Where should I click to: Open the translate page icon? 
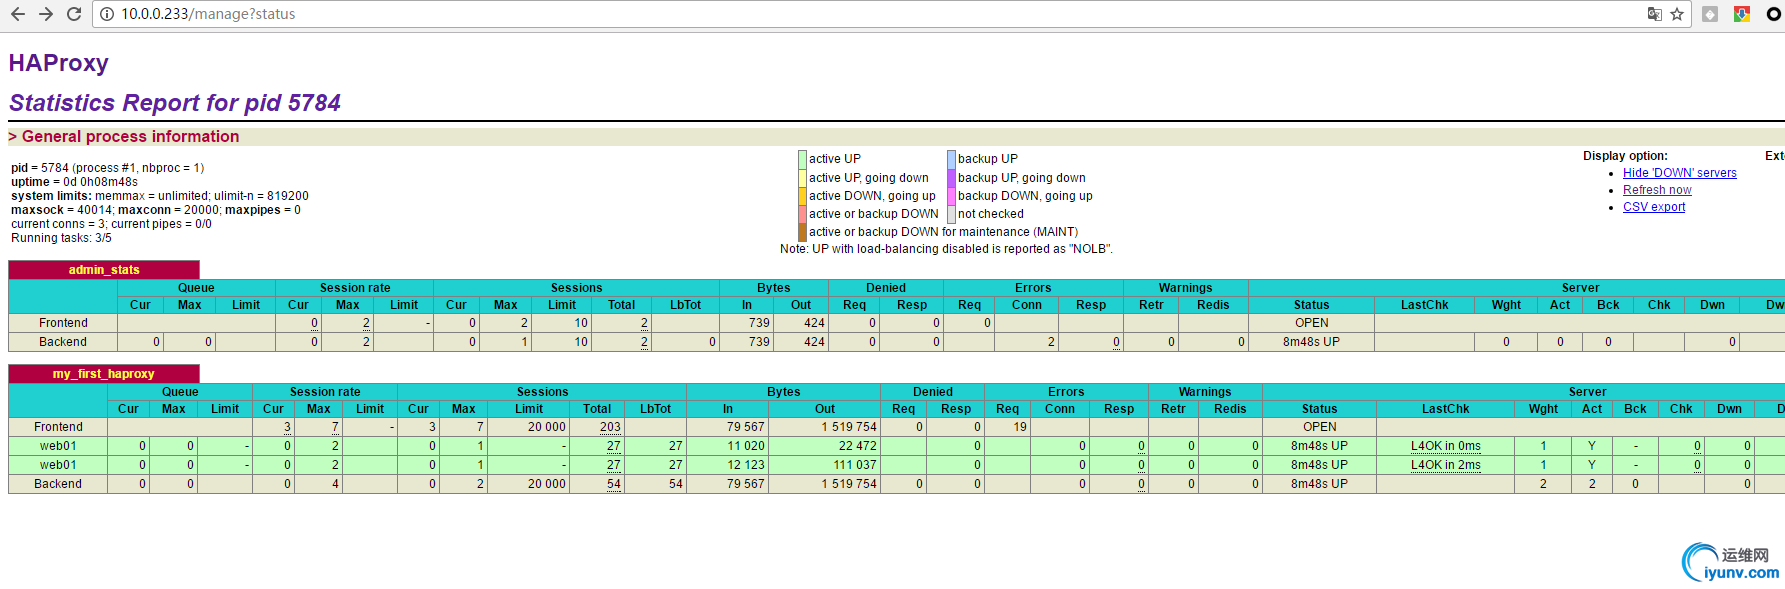(x=1655, y=14)
